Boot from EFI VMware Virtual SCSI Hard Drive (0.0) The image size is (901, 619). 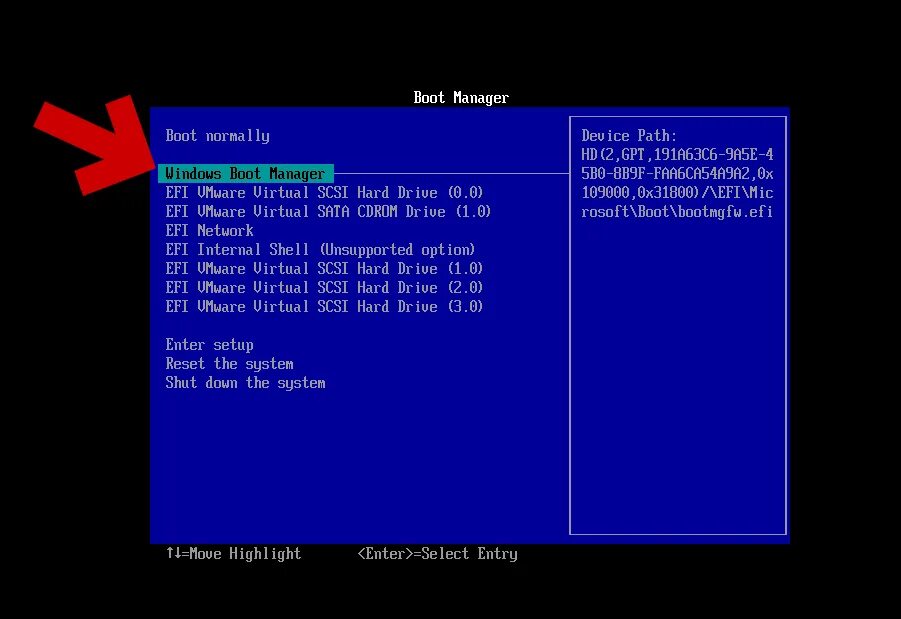pyautogui.click(x=324, y=192)
